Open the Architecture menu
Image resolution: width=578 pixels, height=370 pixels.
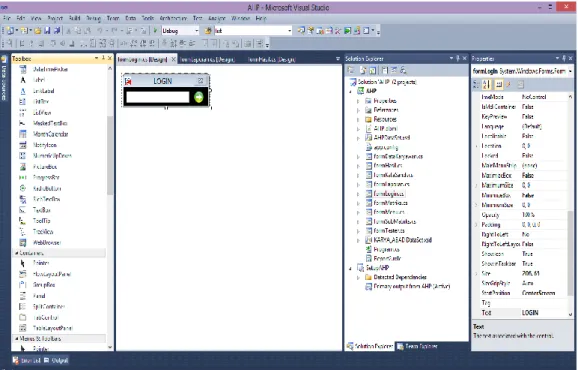pos(173,18)
